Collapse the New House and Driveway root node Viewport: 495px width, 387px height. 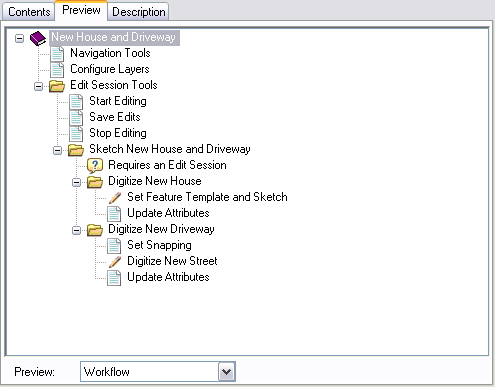[x=19, y=38]
